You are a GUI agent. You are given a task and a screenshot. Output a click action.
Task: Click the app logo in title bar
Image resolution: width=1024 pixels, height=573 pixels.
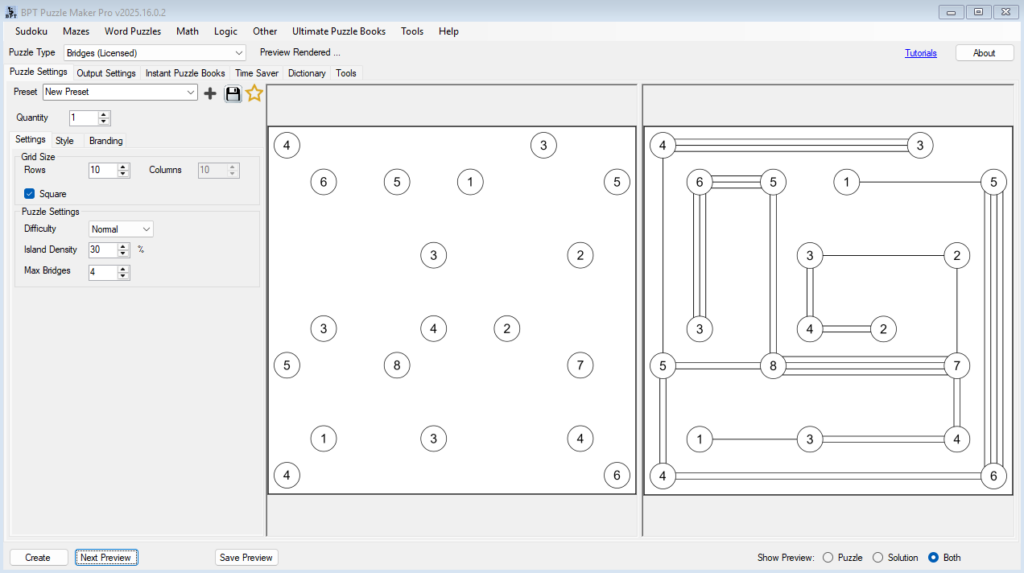(11, 11)
